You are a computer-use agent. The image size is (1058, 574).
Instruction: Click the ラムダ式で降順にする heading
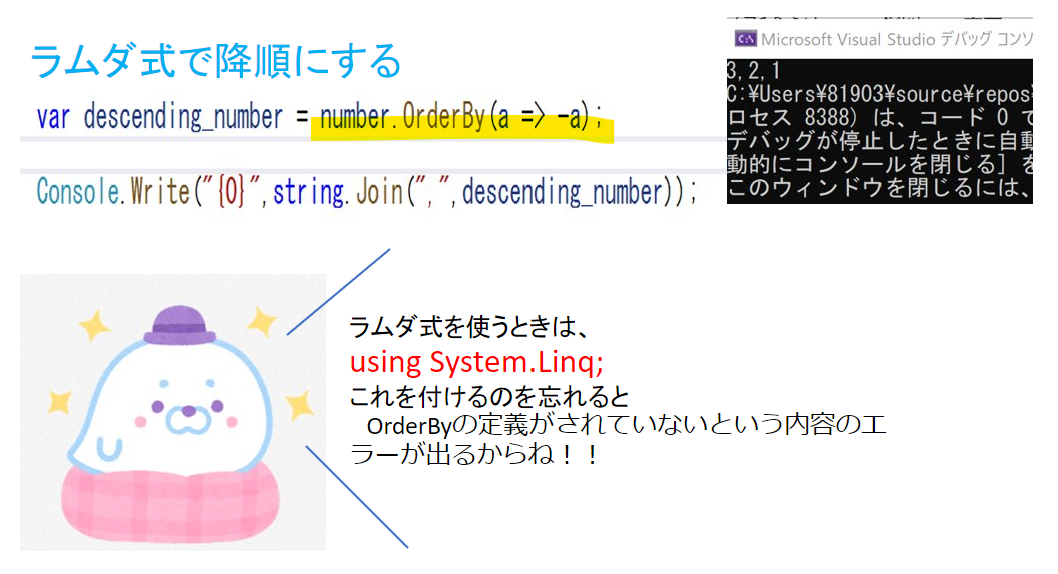tap(216, 61)
